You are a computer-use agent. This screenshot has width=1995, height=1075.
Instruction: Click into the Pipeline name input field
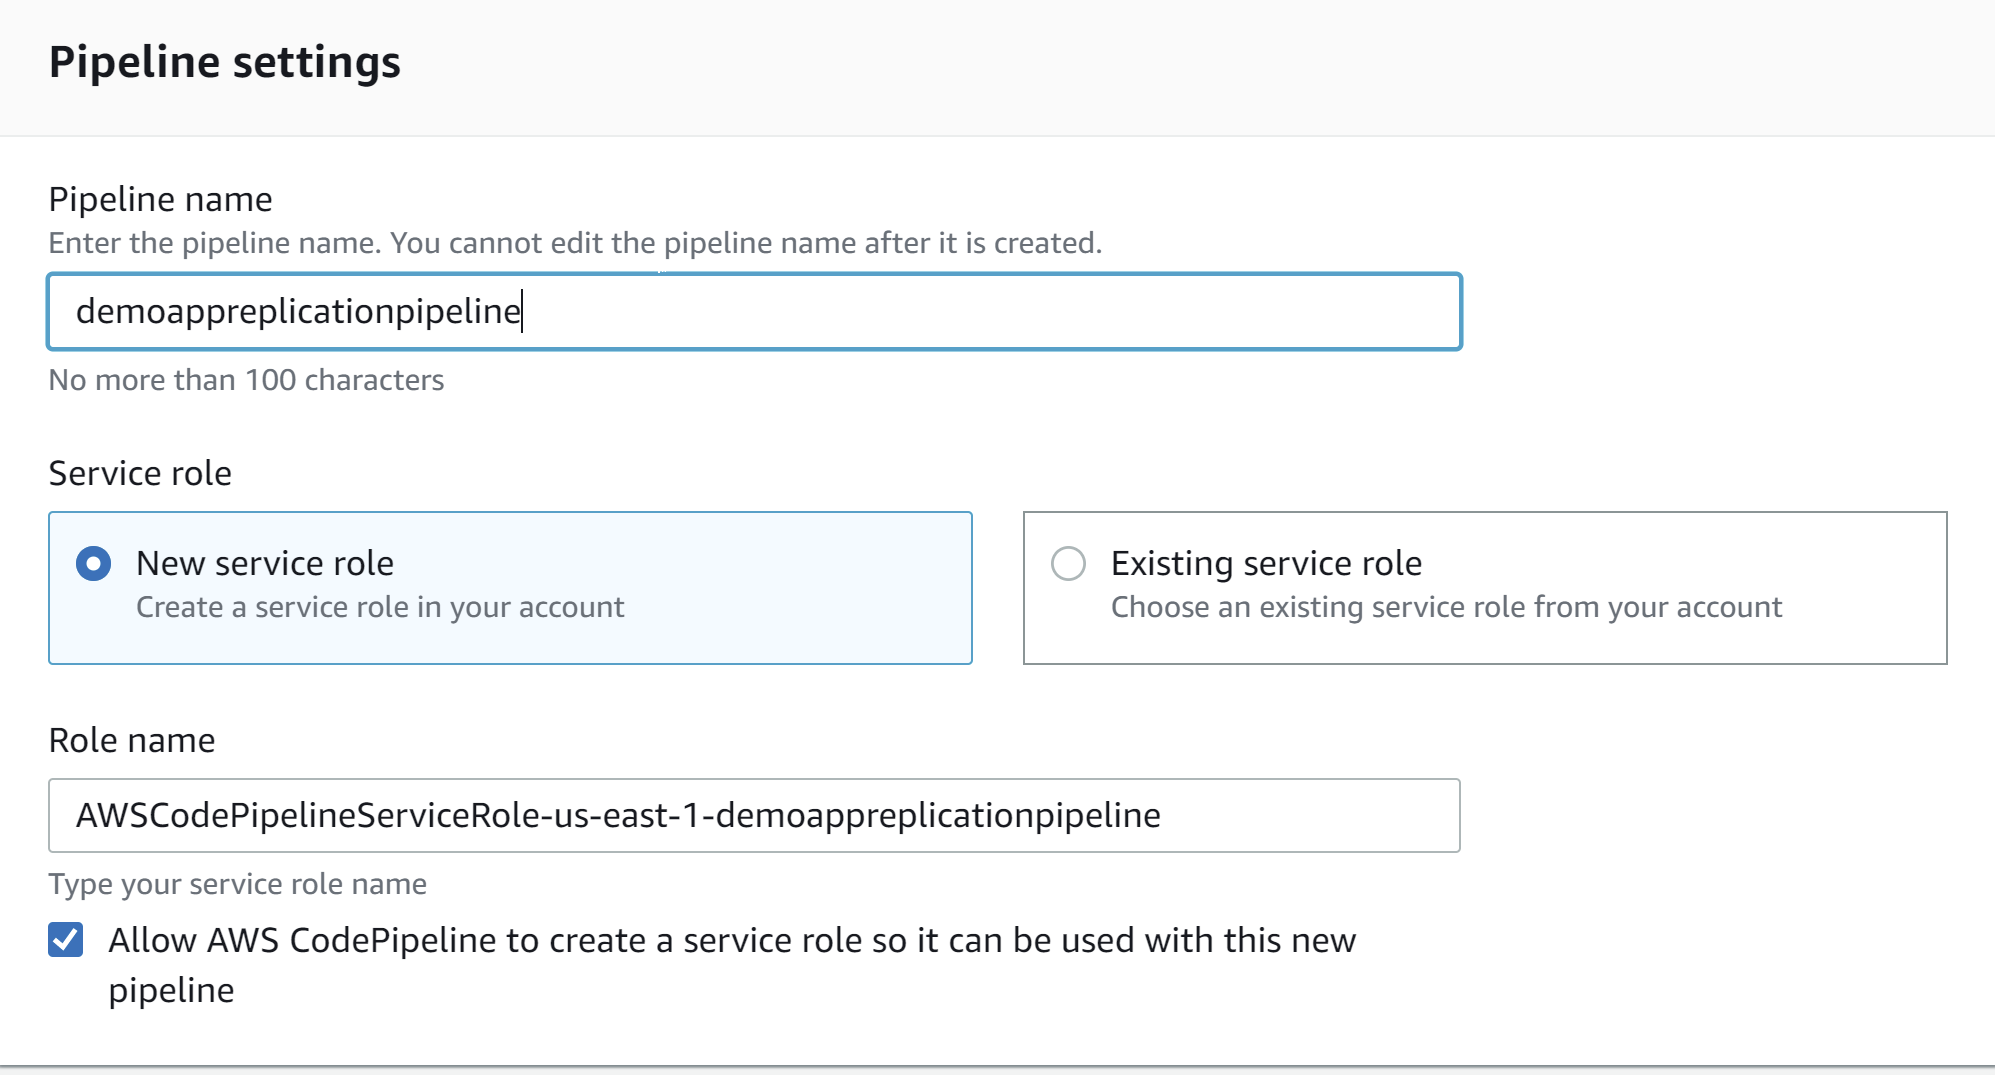(x=754, y=312)
